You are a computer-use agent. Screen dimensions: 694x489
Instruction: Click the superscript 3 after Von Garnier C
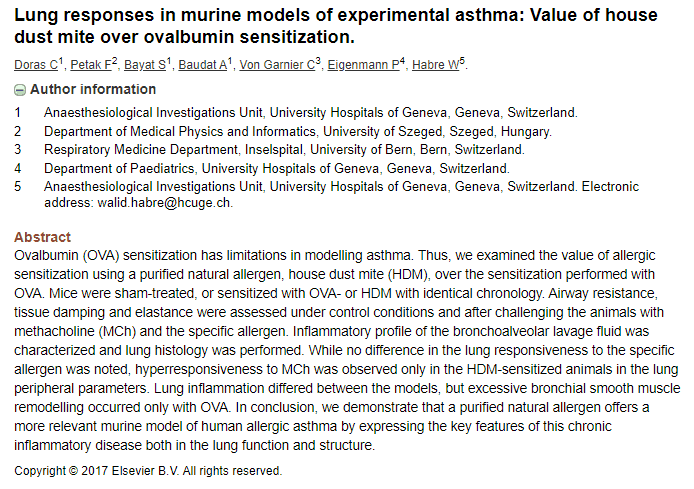318,61
